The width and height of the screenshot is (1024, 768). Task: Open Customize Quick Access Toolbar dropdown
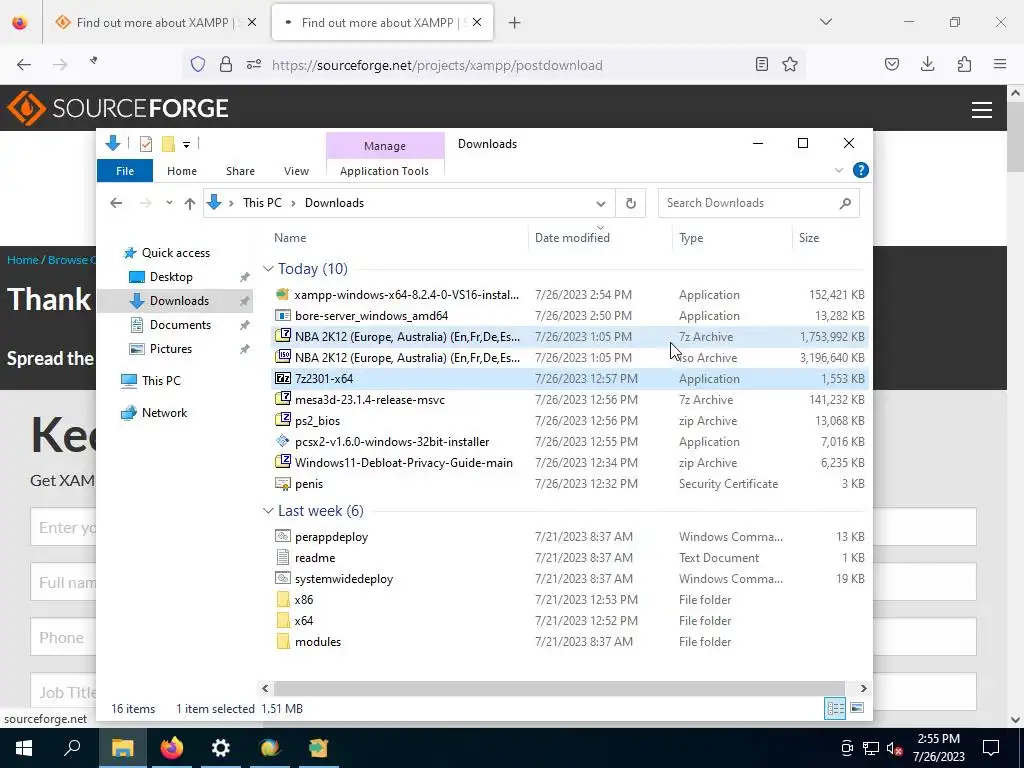pos(187,144)
